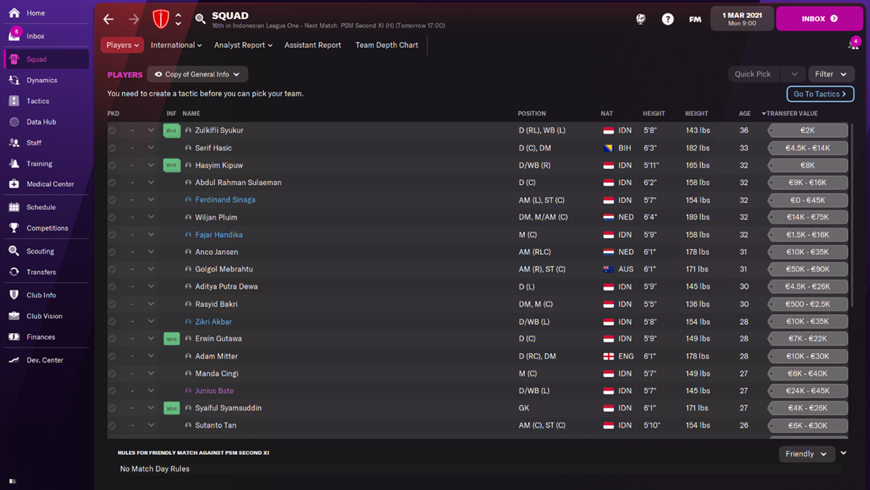
Task: Click the notifications icon with badge 4
Action: pyautogui.click(x=853, y=45)
